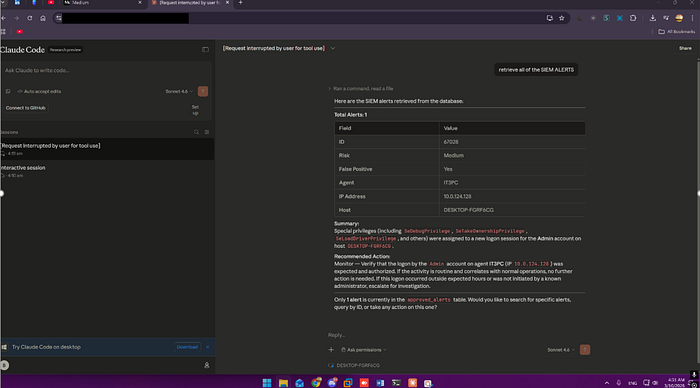Click the Set up link
The width and height of the screenshot is (700, 388).
[195, 110]
